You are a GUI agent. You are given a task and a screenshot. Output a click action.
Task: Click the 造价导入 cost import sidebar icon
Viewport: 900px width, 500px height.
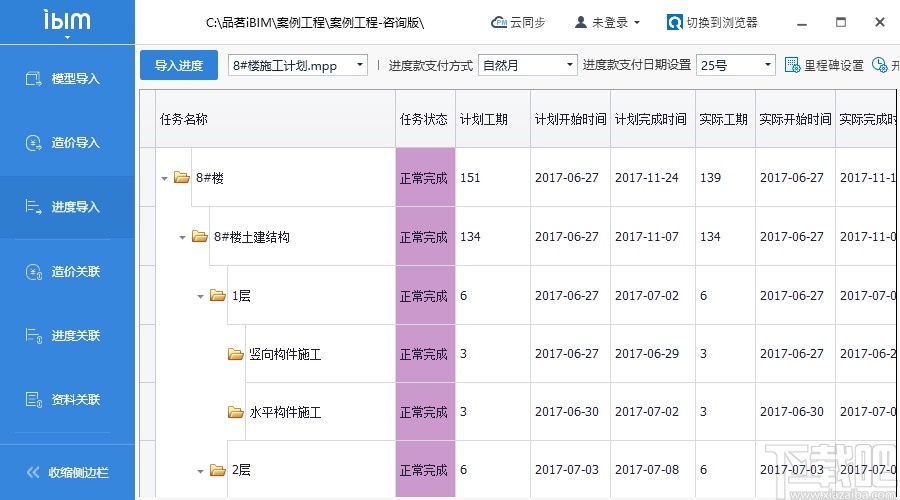coord(33,143)
